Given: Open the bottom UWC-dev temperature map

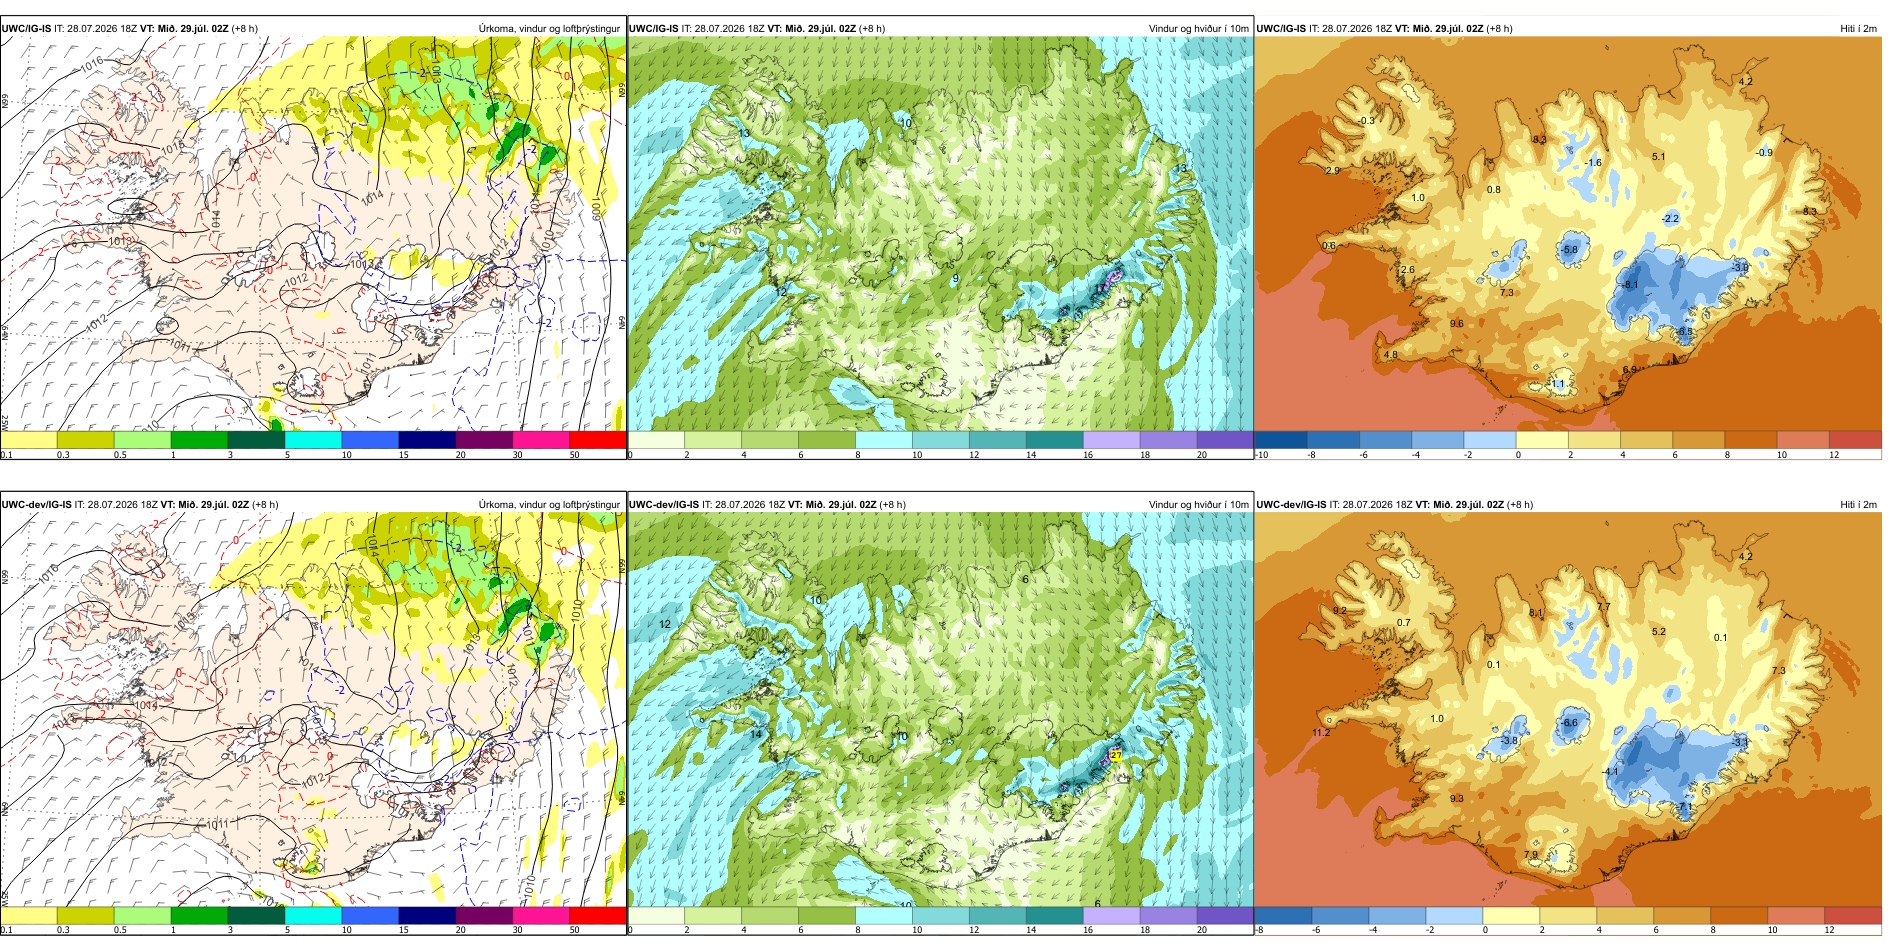Looking at the screenshot, I should click(1568, 710).
